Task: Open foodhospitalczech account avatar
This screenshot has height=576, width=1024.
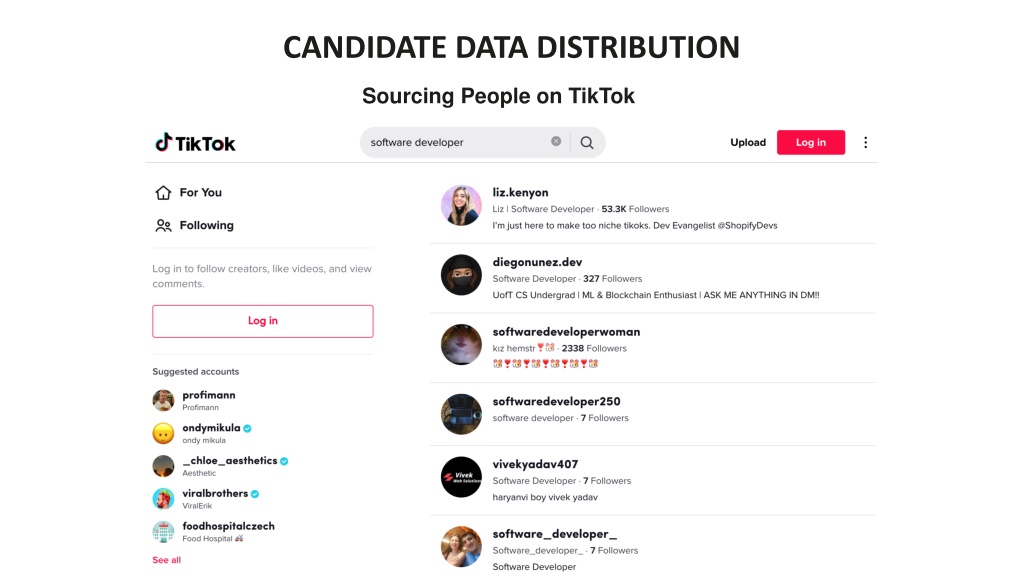Action: pyautogui.click(x=163, y=531)
